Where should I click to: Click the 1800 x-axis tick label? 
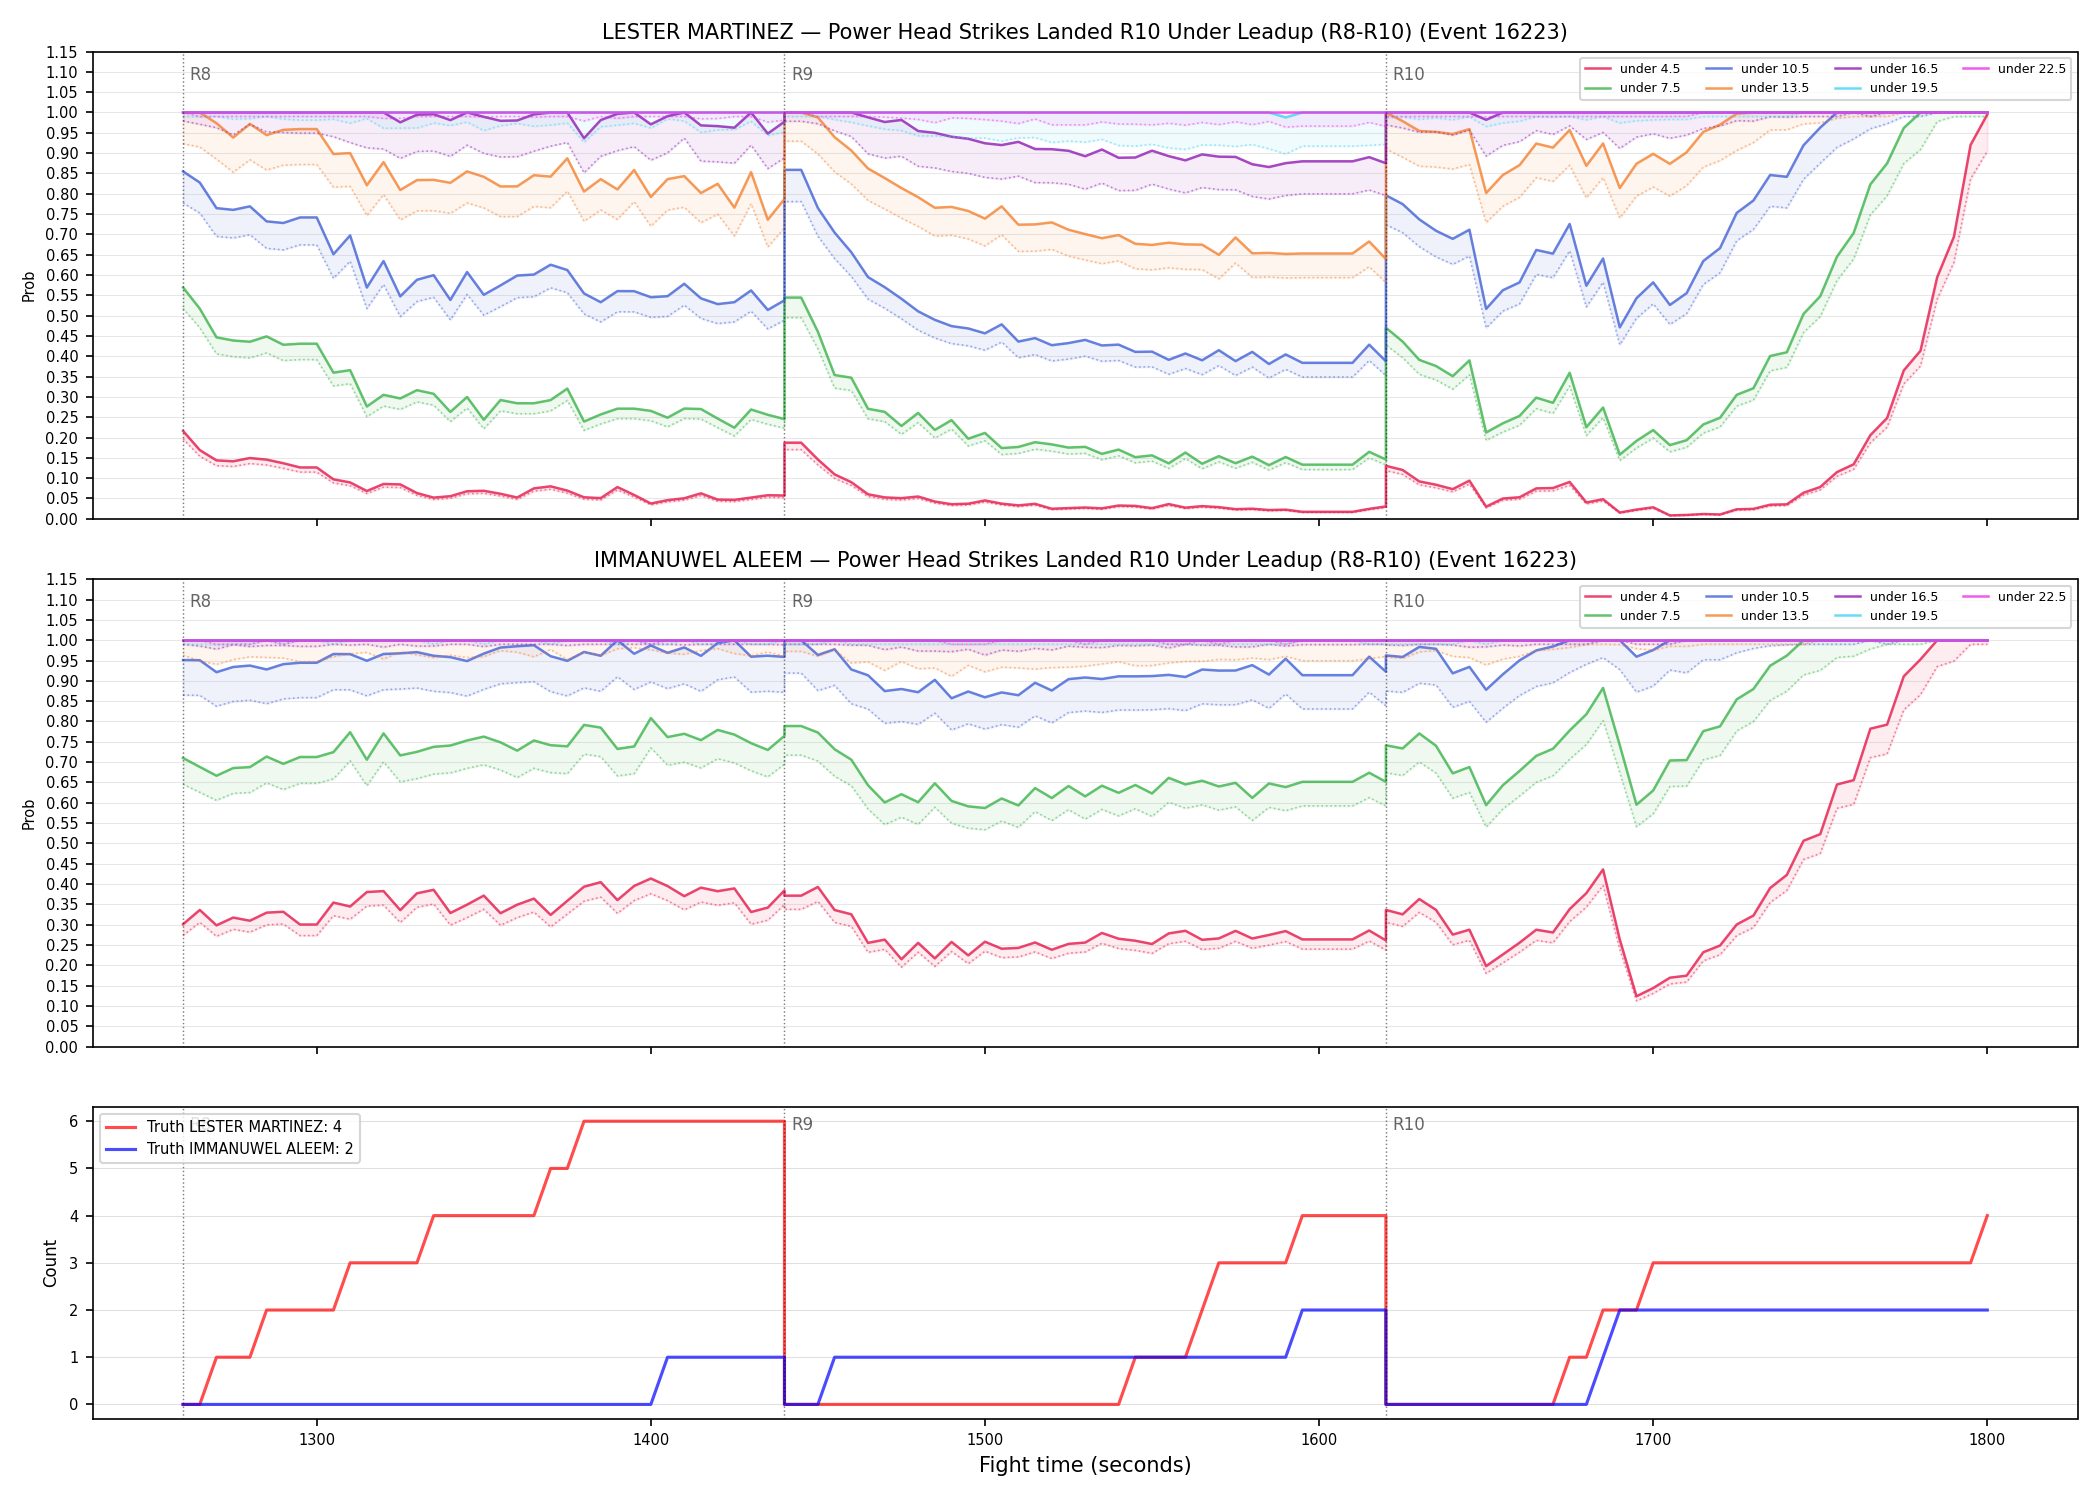[1987, 1439]
